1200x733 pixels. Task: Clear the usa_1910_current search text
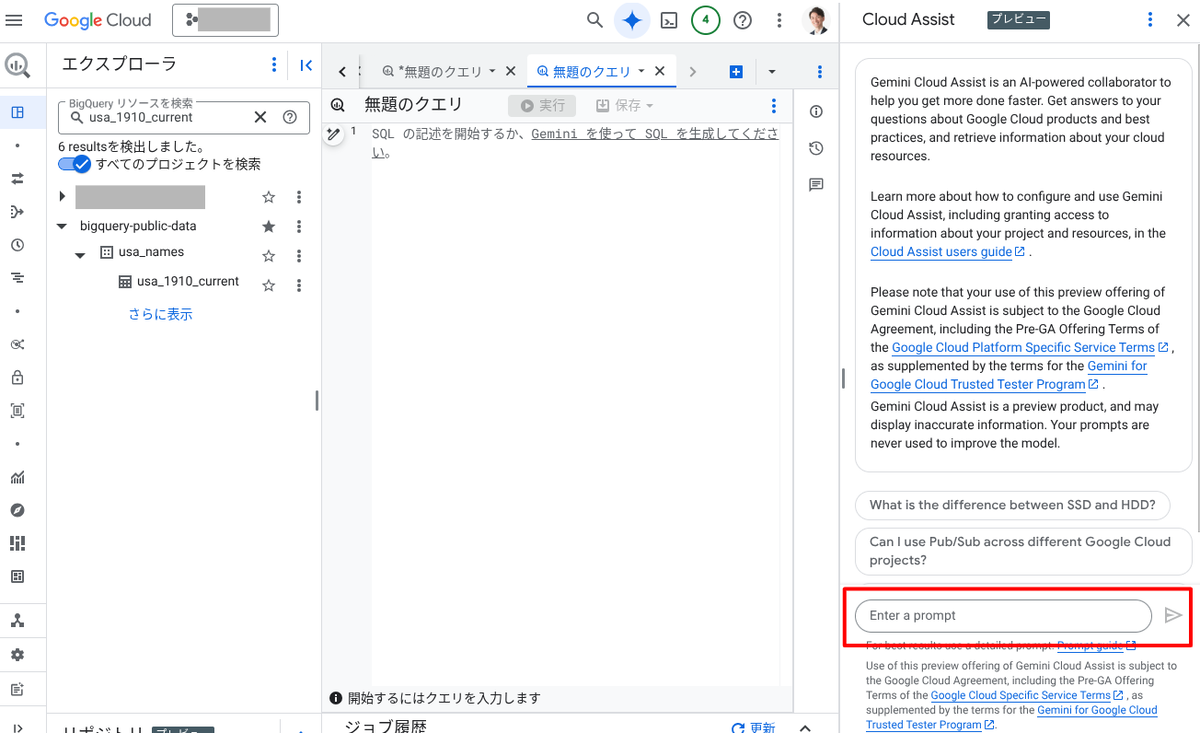(x=260, y=117)
